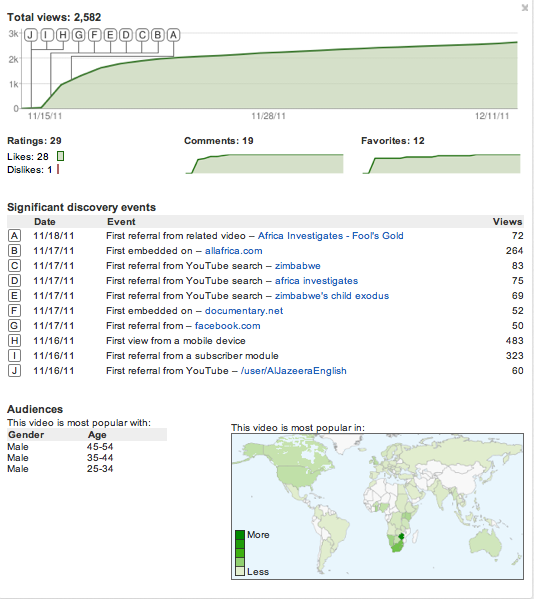The height and width of the screenshot is (599, 534).
Task: Click the 'Total views: 2,582' heading
Action: click(x=54, y=17)
